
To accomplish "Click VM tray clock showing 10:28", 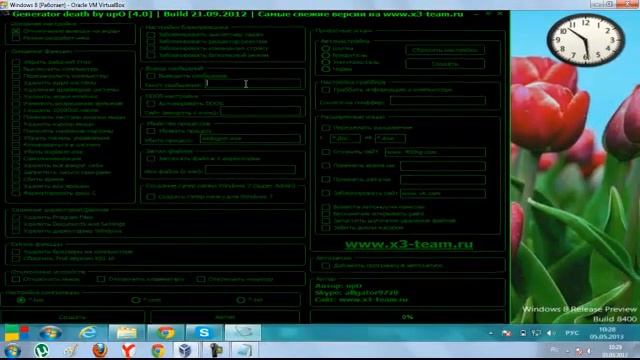I will pyautogui.click(x=607, y=333).
